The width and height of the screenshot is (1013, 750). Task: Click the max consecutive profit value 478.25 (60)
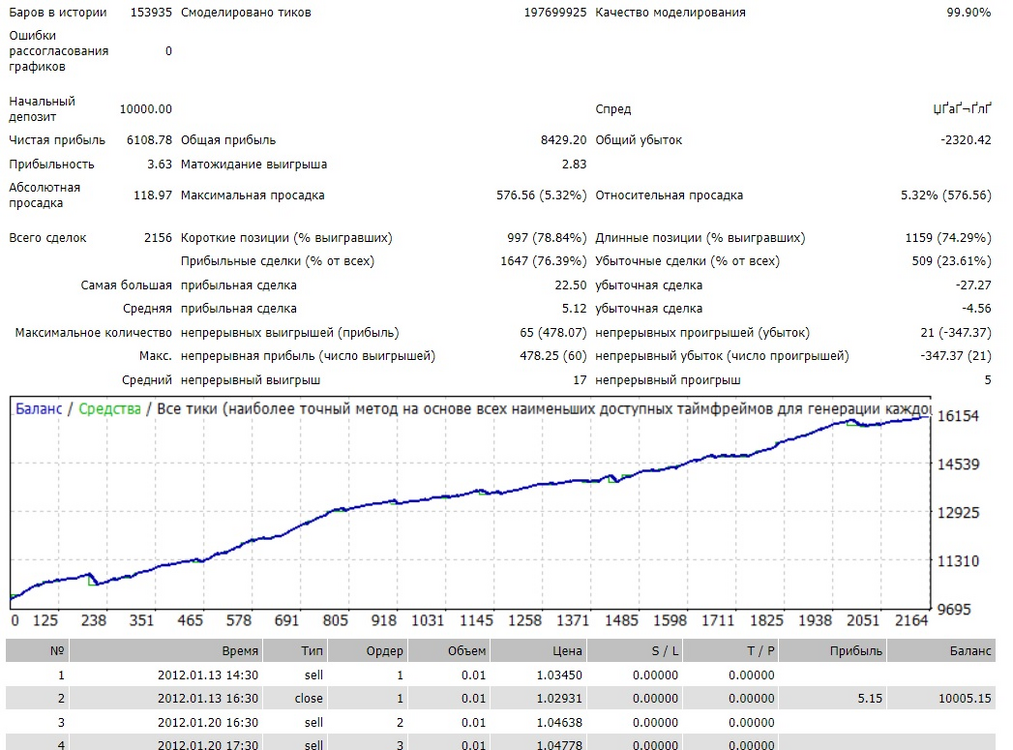553,356
